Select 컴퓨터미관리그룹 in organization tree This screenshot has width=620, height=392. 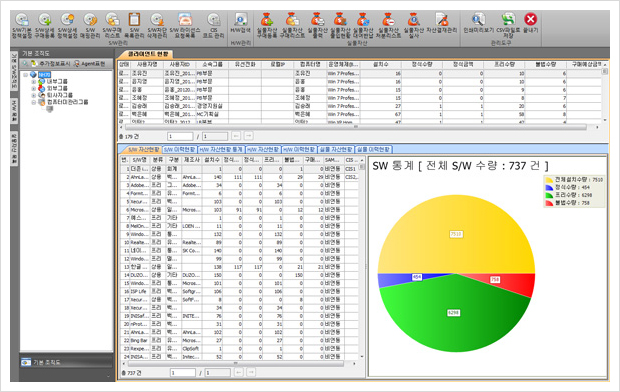coord(67,102)
